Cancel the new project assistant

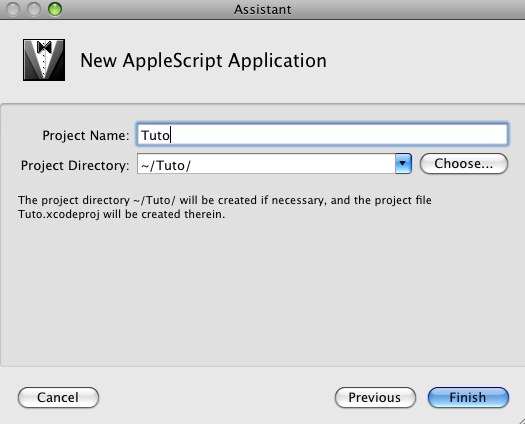(x=58, y=398)
